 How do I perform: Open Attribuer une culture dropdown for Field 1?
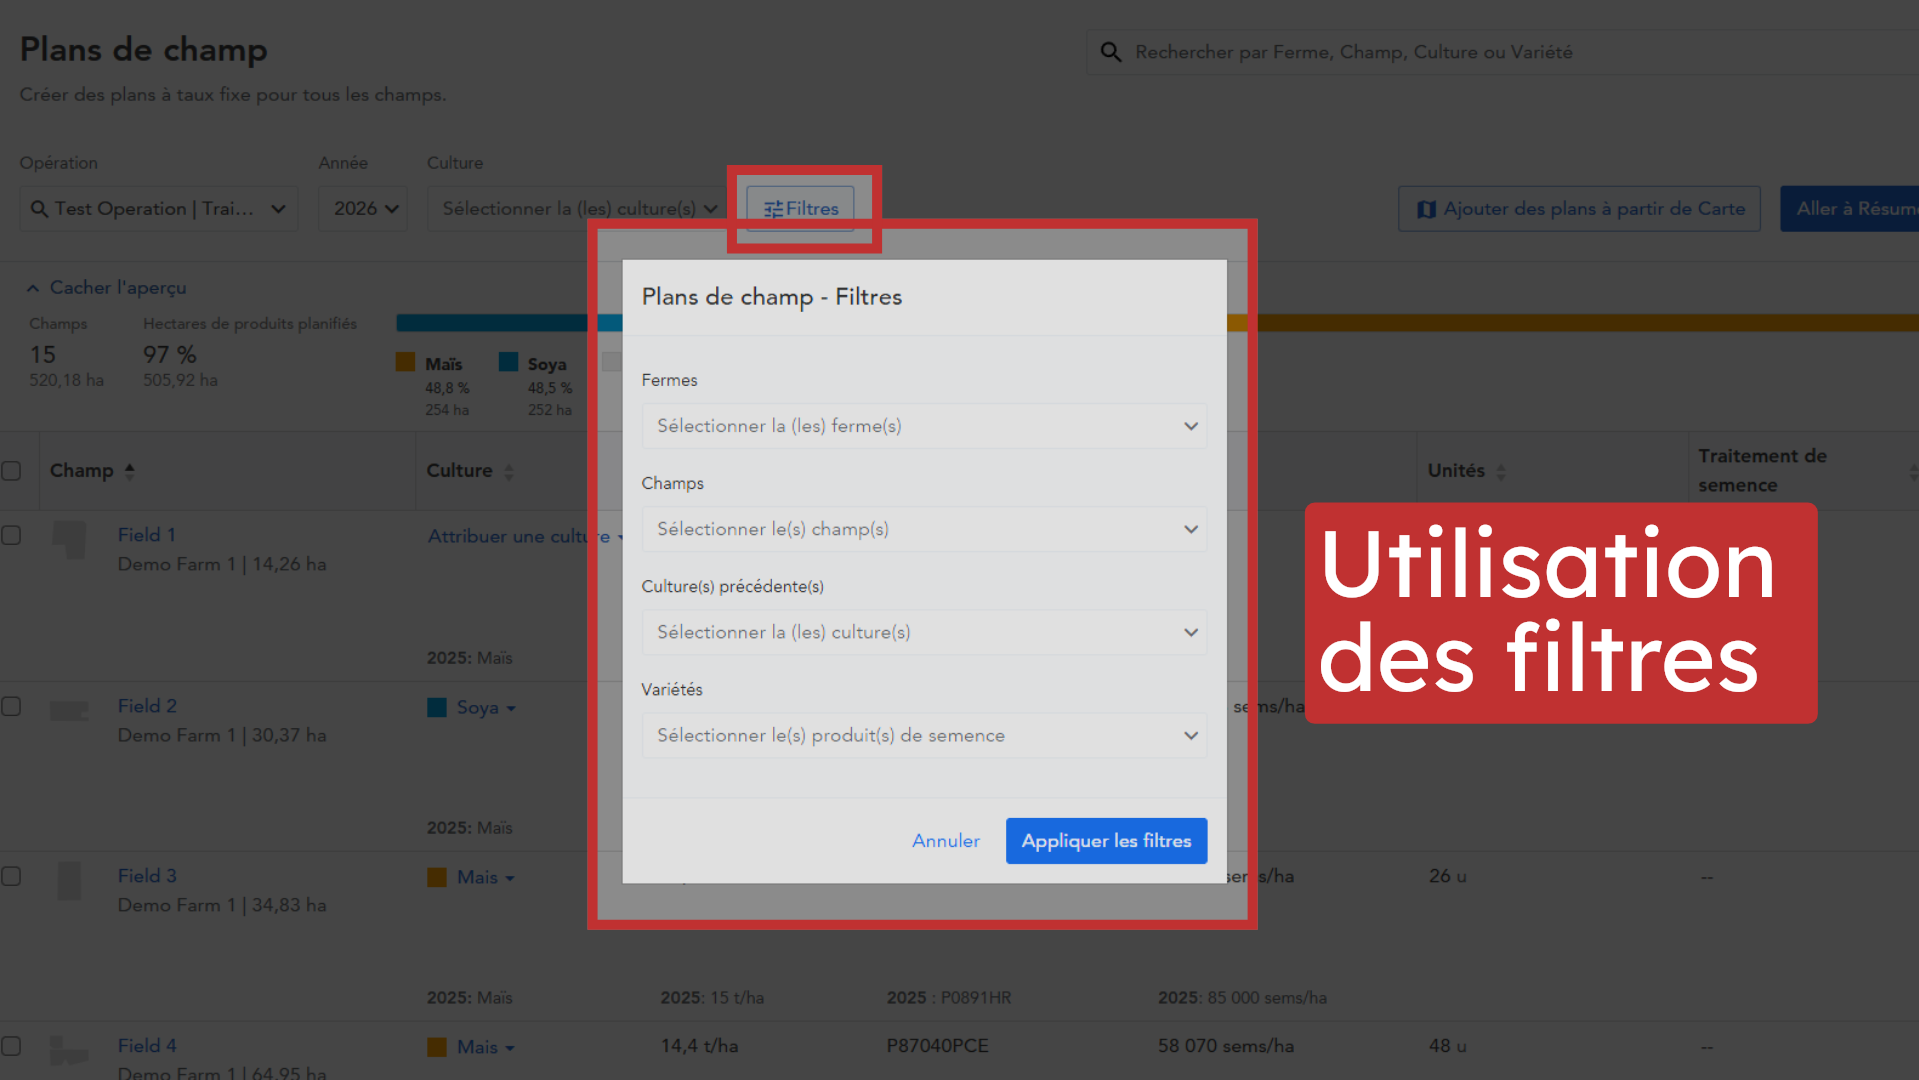tap(526, 537)
